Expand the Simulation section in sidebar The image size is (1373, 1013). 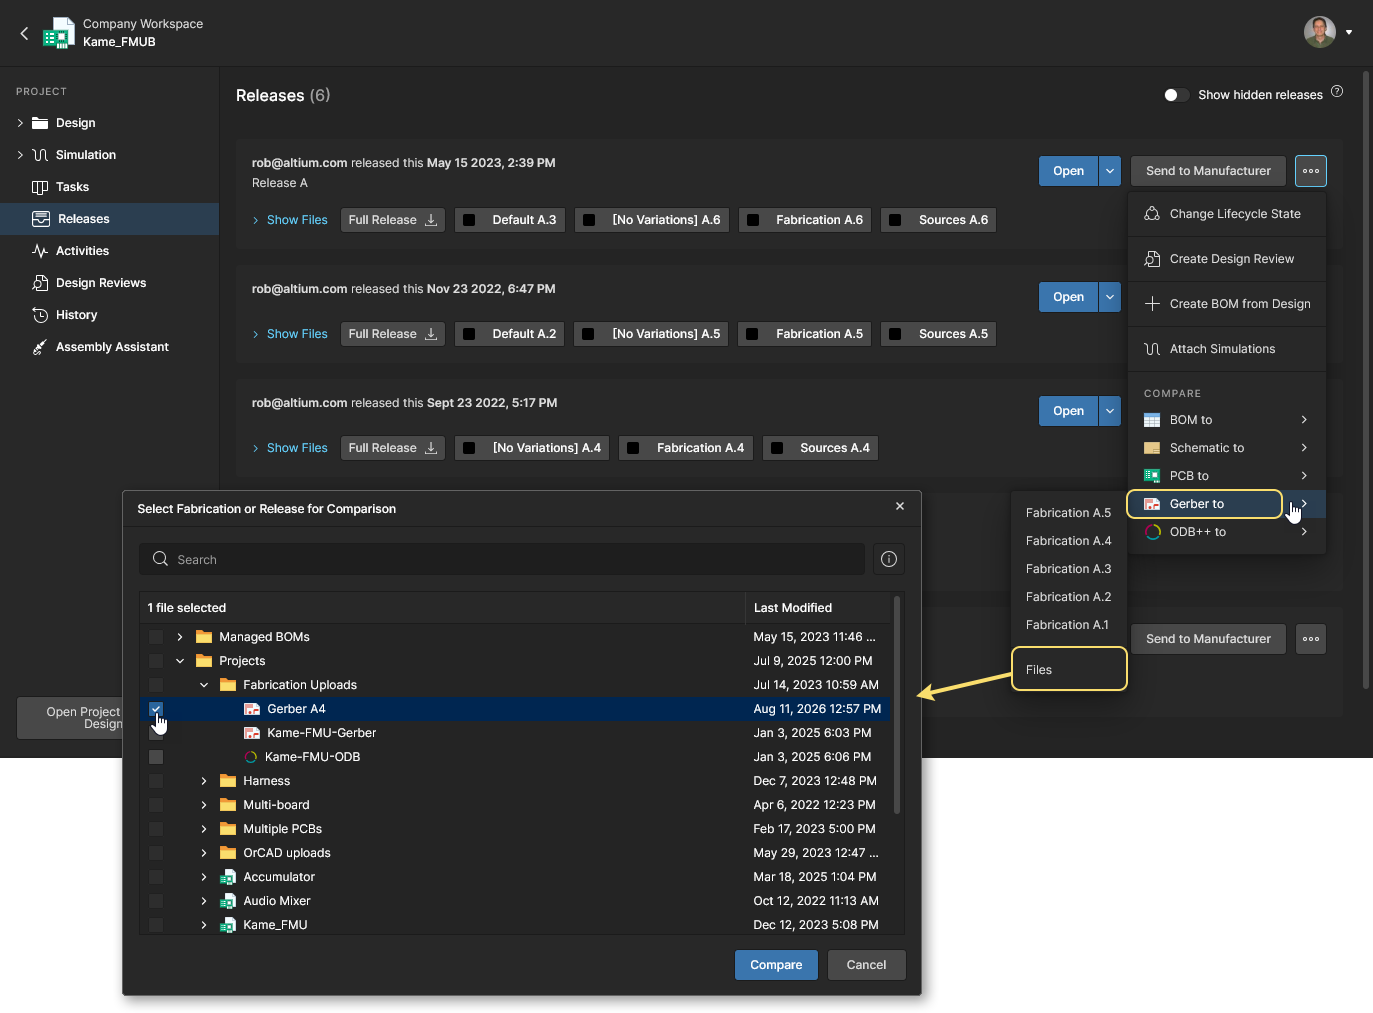pyautogui.click(x=20, y=155)
